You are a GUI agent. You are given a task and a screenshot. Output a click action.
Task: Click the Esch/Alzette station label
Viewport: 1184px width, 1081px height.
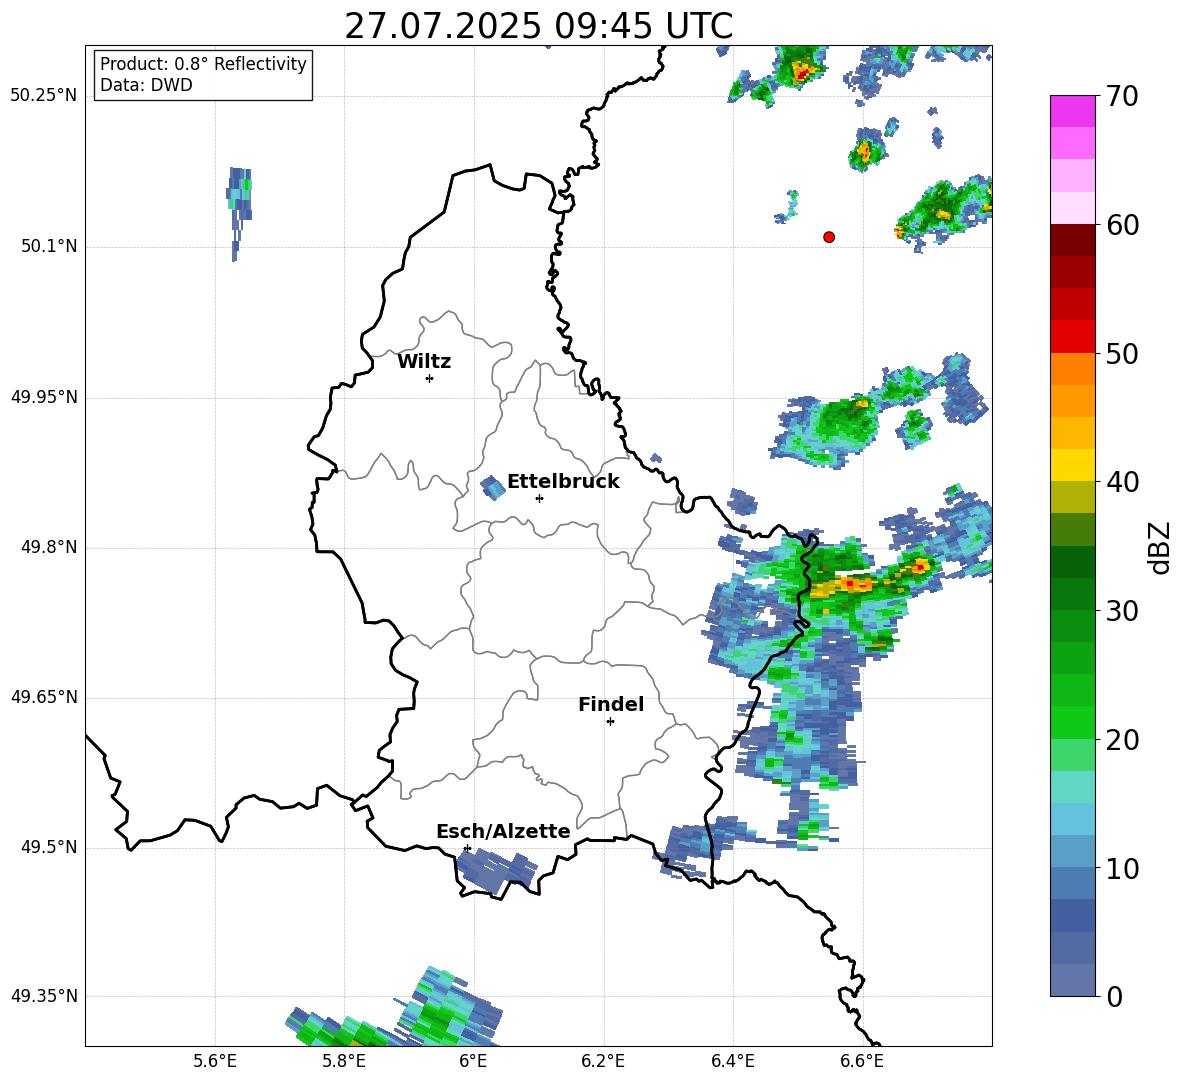(x=503, y=831)
